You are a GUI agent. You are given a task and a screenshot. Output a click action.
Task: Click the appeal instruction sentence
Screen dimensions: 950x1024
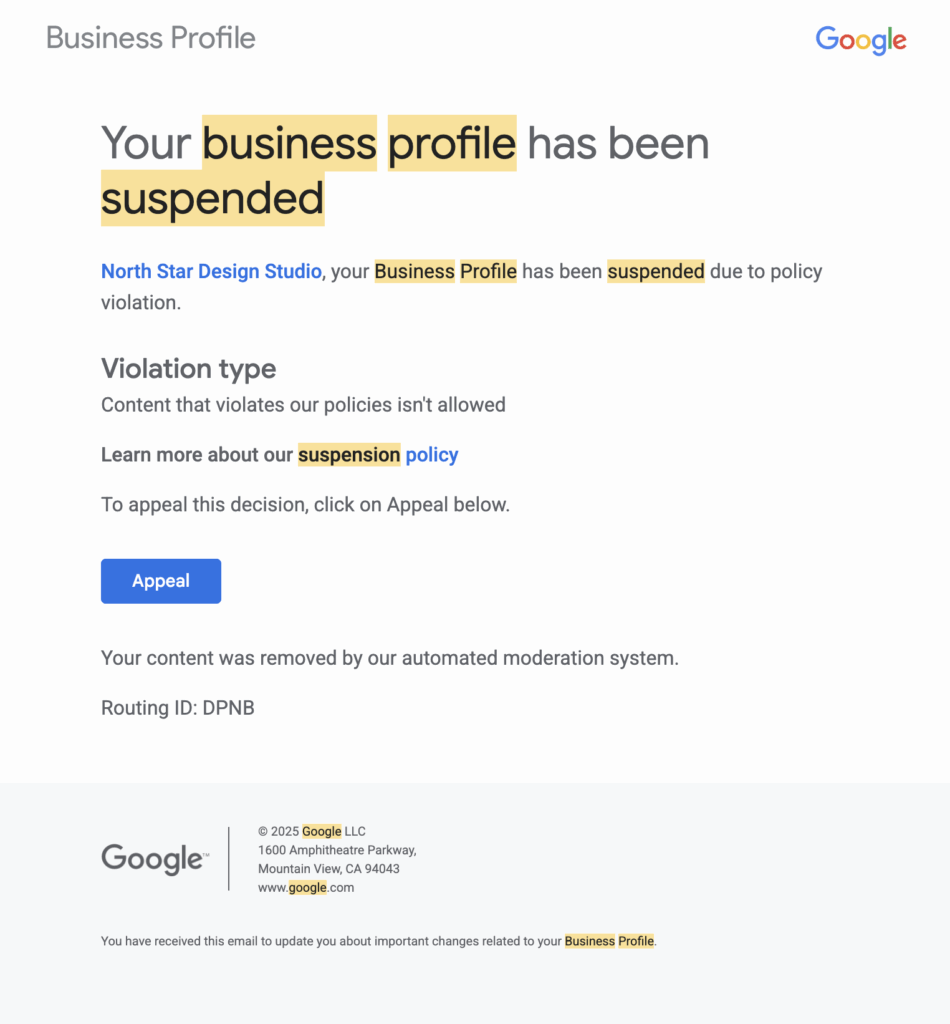click(x=304, y=504)
